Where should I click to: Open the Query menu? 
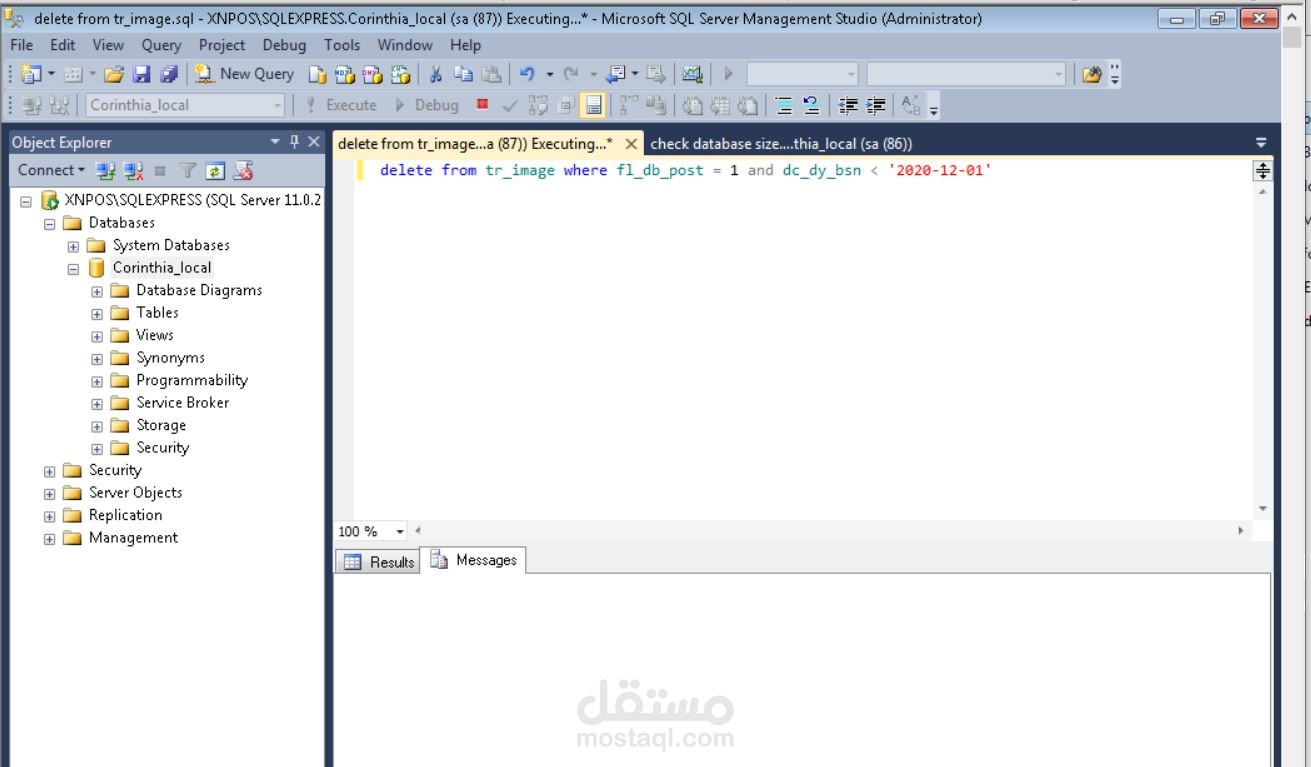coord(161,45)
